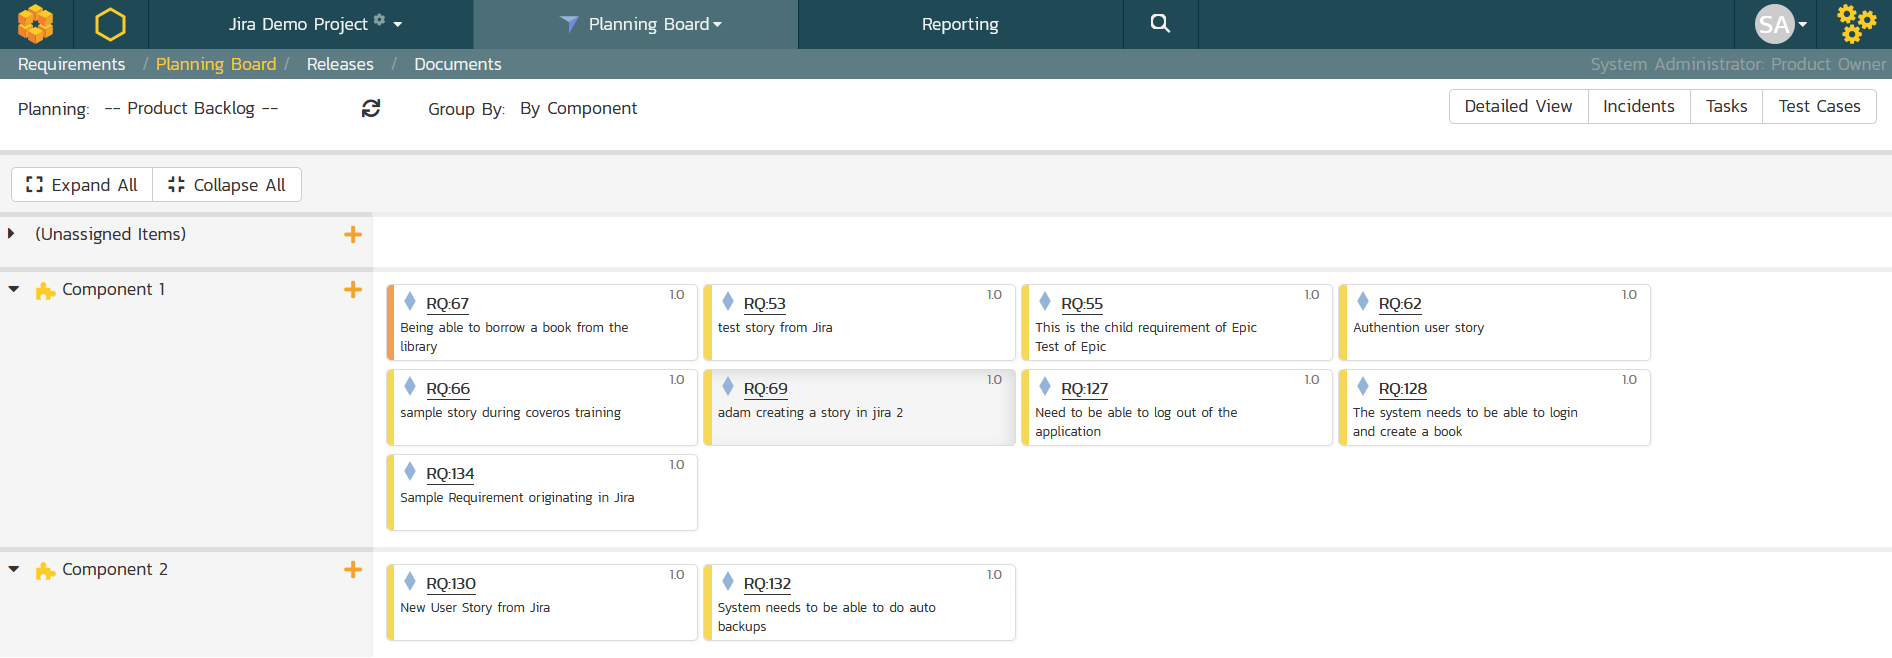Screen dimensions: 1892x658
Task: Click the orange honeycomb logo icon
Action: point(36,24)
